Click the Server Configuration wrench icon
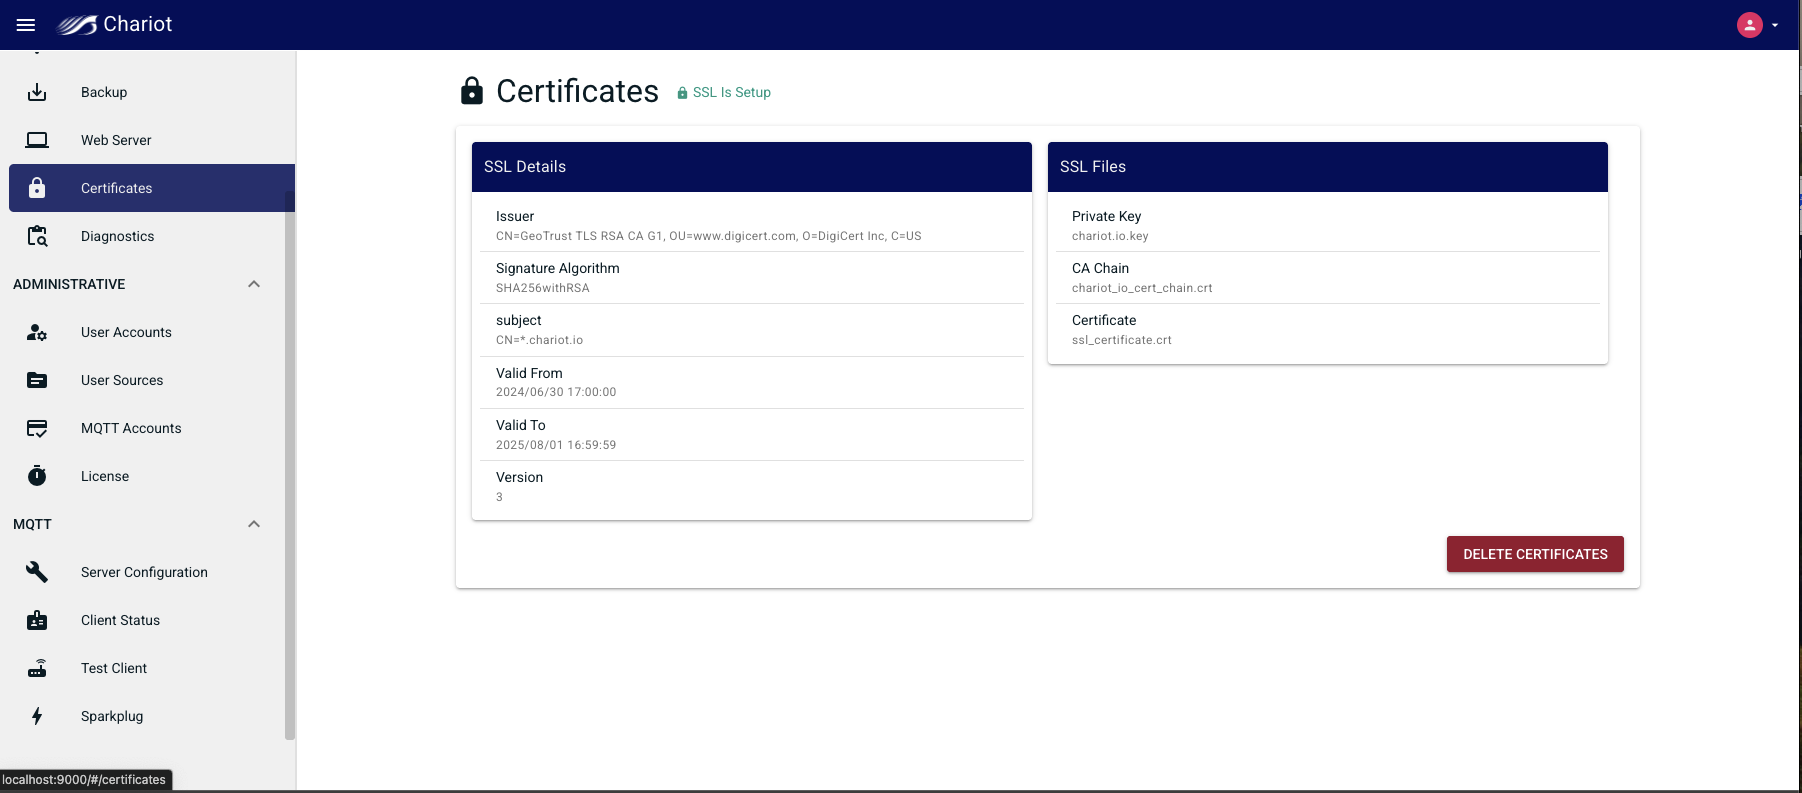This screenshot has width=1802, height=793. 37,572
